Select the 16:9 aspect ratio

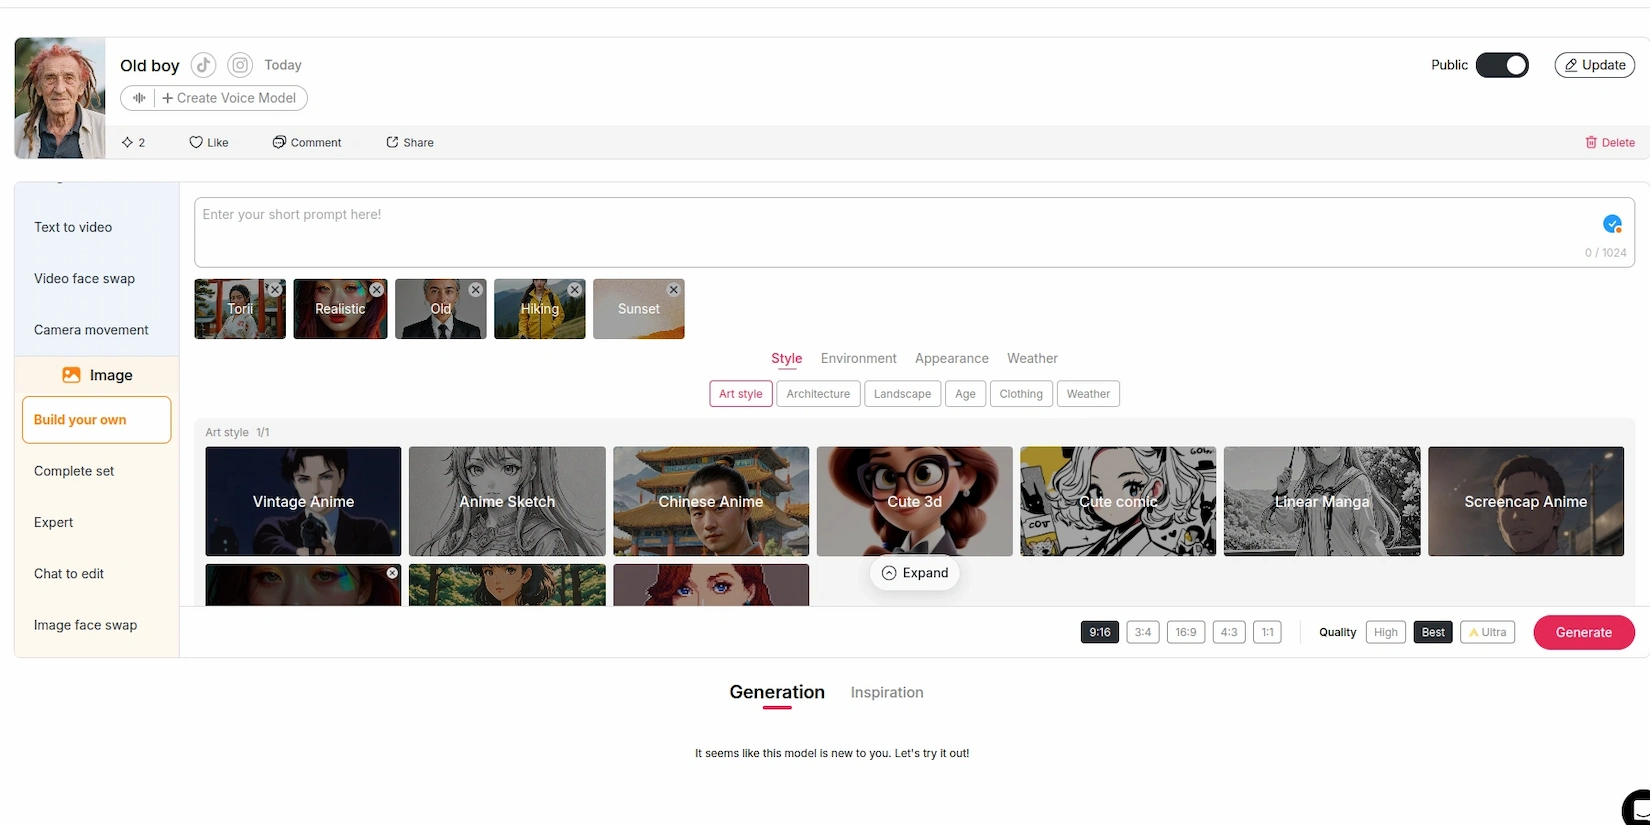click(x=1186, y=632)
